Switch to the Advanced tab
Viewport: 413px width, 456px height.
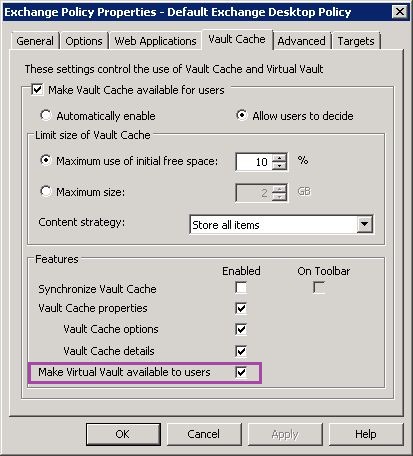(x=301, y=41)
